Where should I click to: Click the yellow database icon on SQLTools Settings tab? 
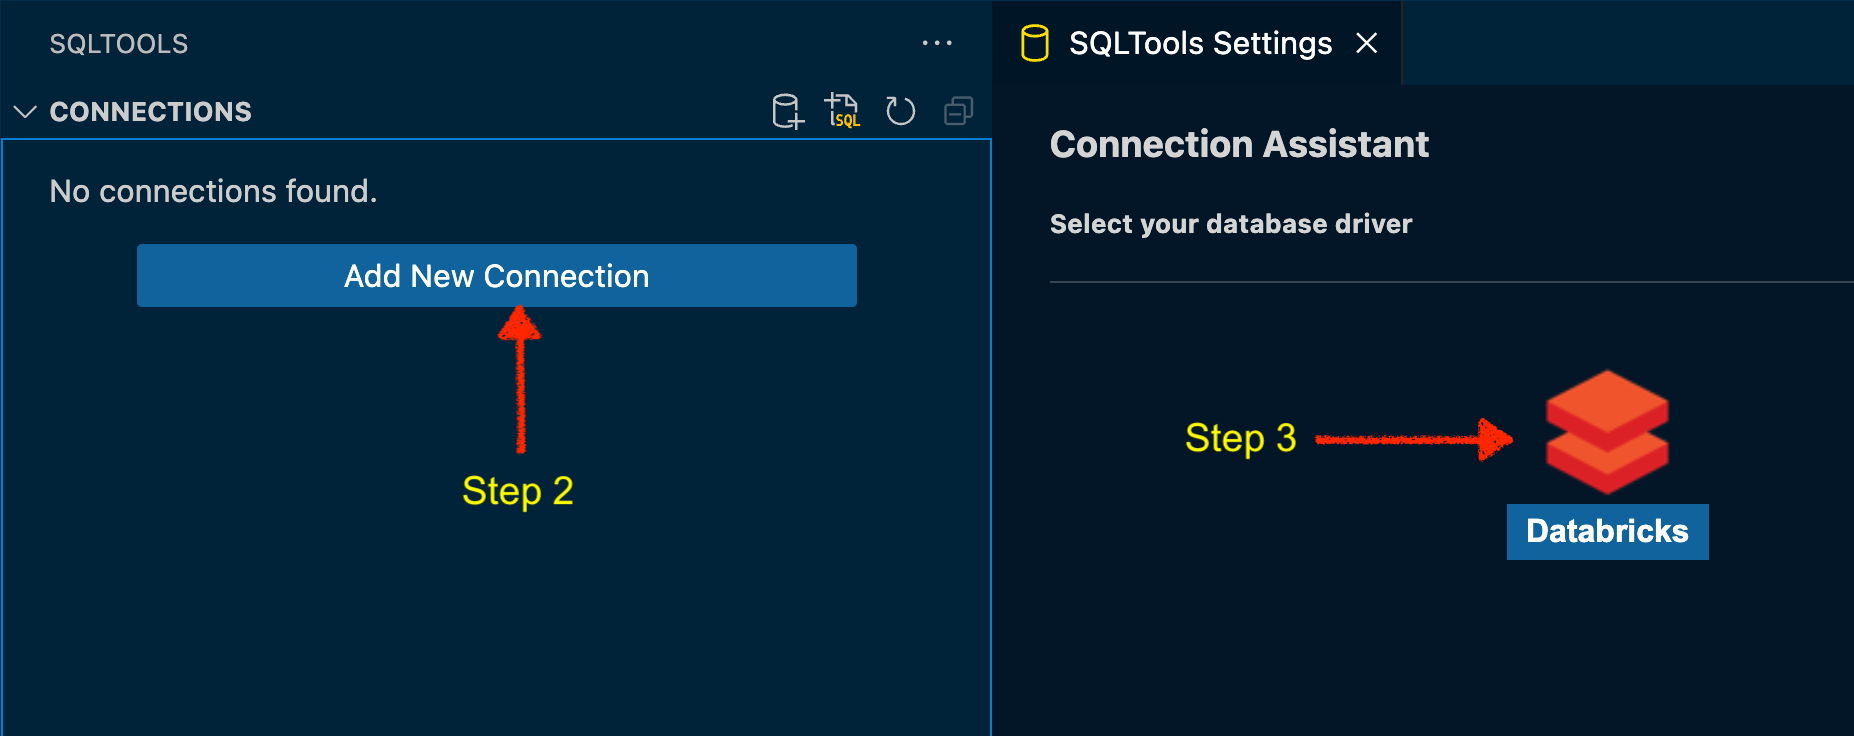click(x=1035, y=43)
